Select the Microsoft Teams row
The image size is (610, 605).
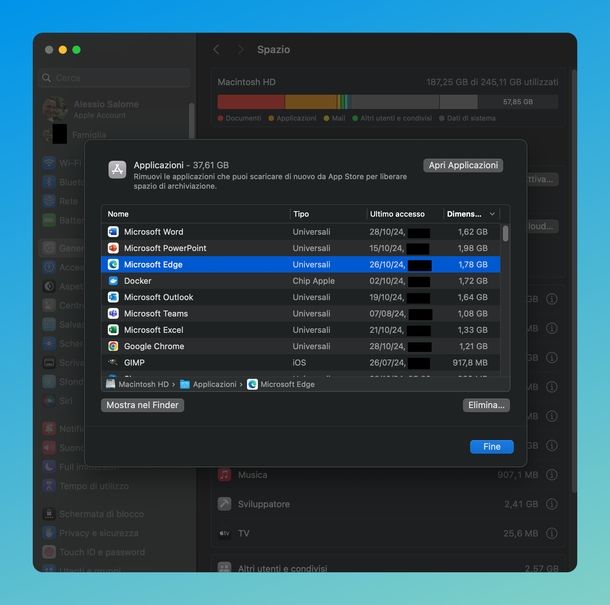click(x=300, y=314)
